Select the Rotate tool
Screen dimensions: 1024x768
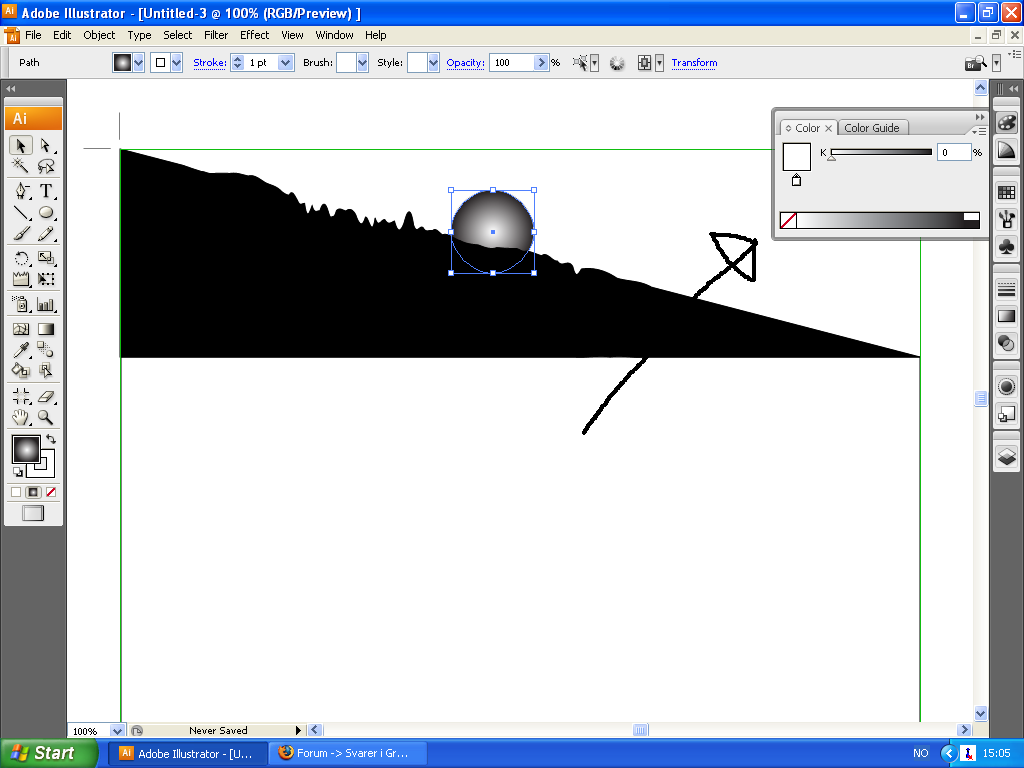click(21, 258)
